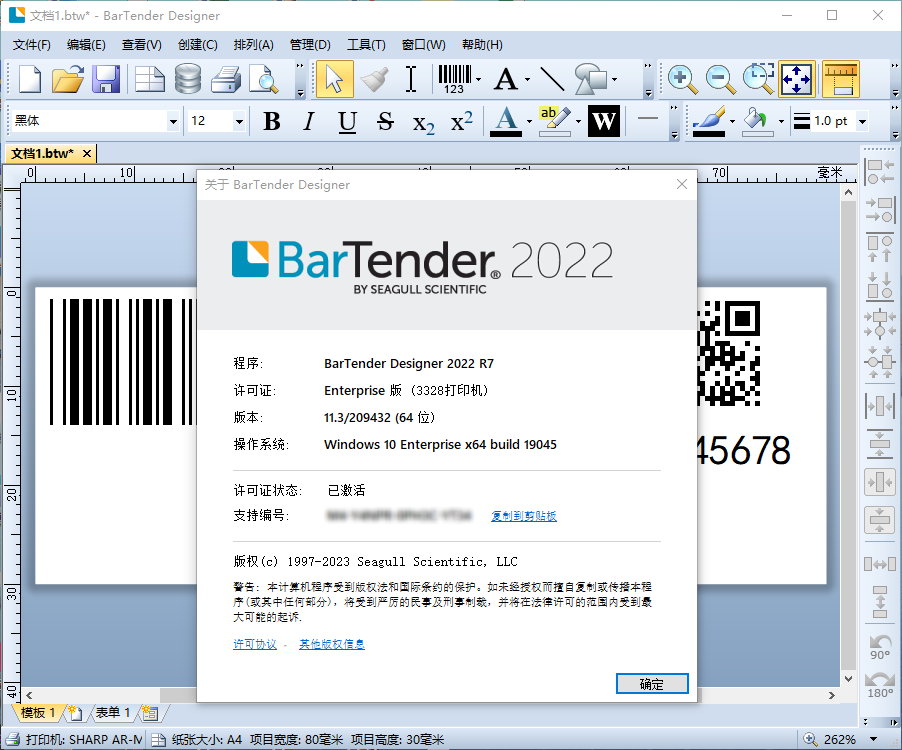Viewport: 902px width, 750px height.
Task: Choose the barcode creation tool
Action: point(454,79)
